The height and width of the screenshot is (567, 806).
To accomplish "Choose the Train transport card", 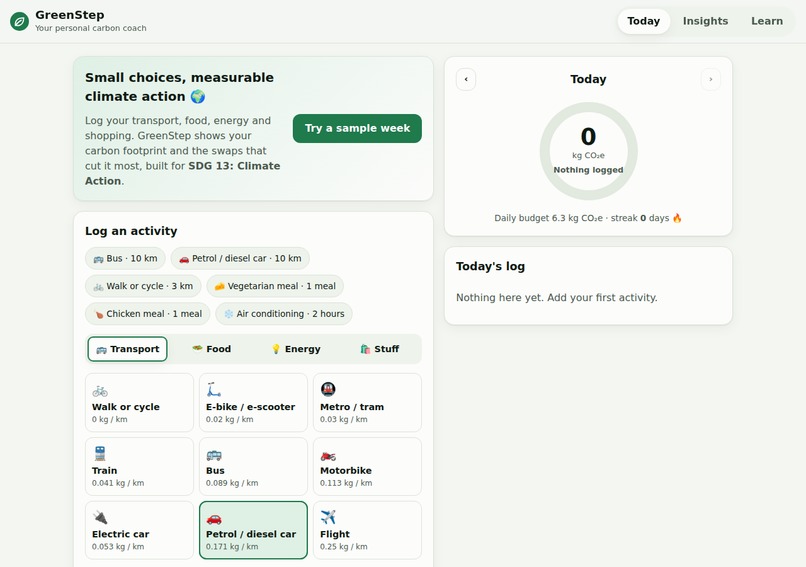I will [139, 466].
